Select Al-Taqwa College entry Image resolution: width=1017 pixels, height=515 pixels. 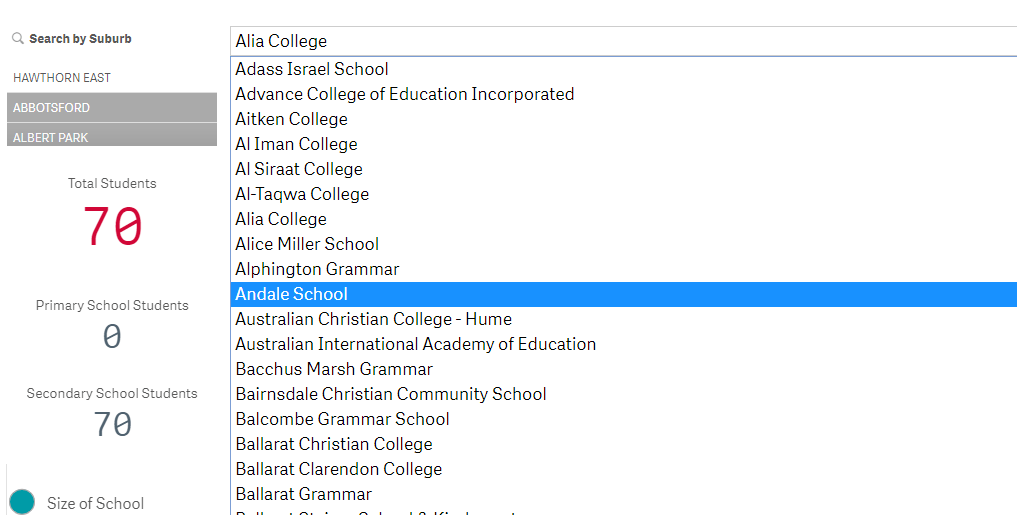coord(623,194)
